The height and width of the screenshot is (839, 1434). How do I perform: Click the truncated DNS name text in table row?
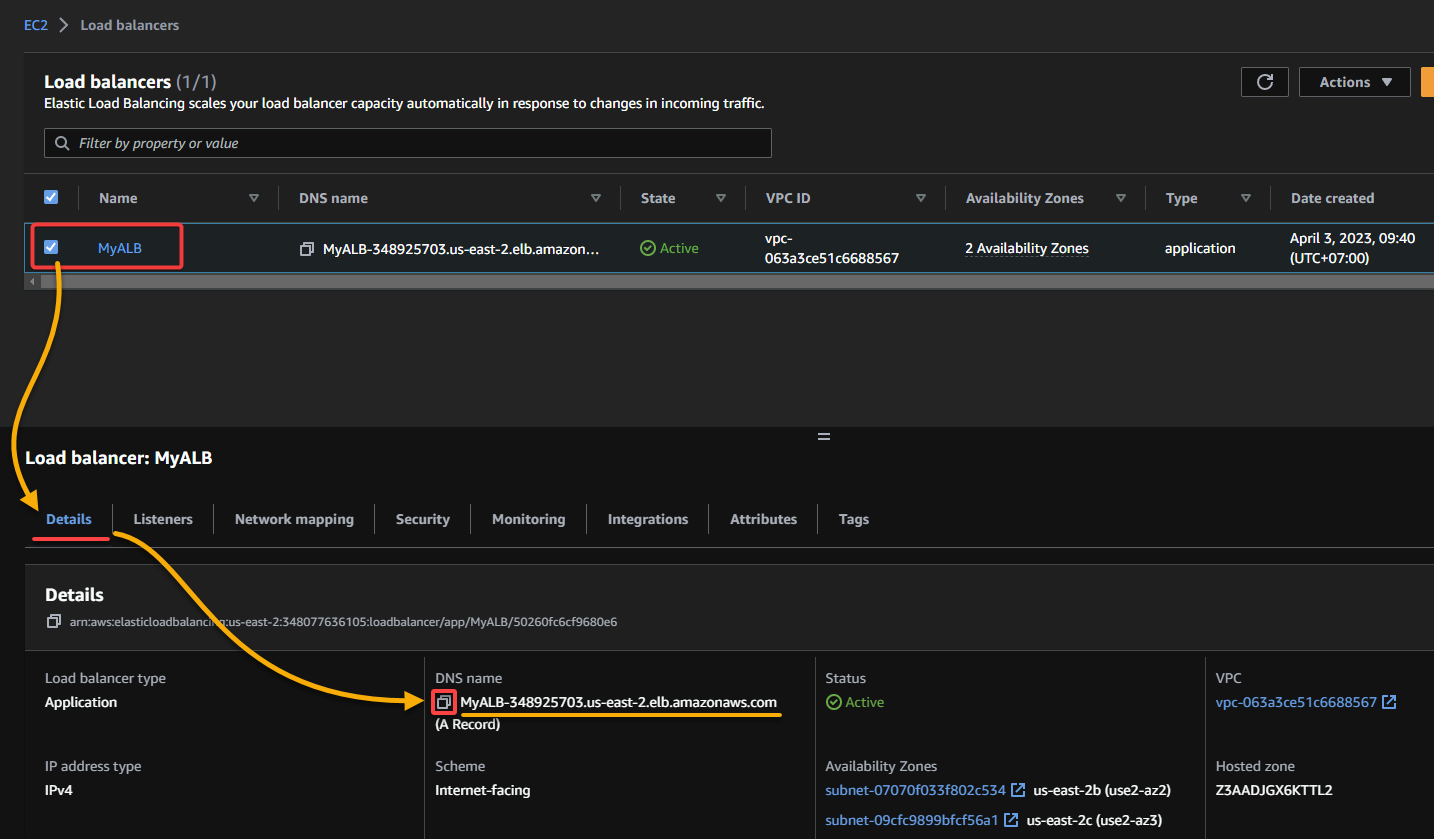(461, 249)
